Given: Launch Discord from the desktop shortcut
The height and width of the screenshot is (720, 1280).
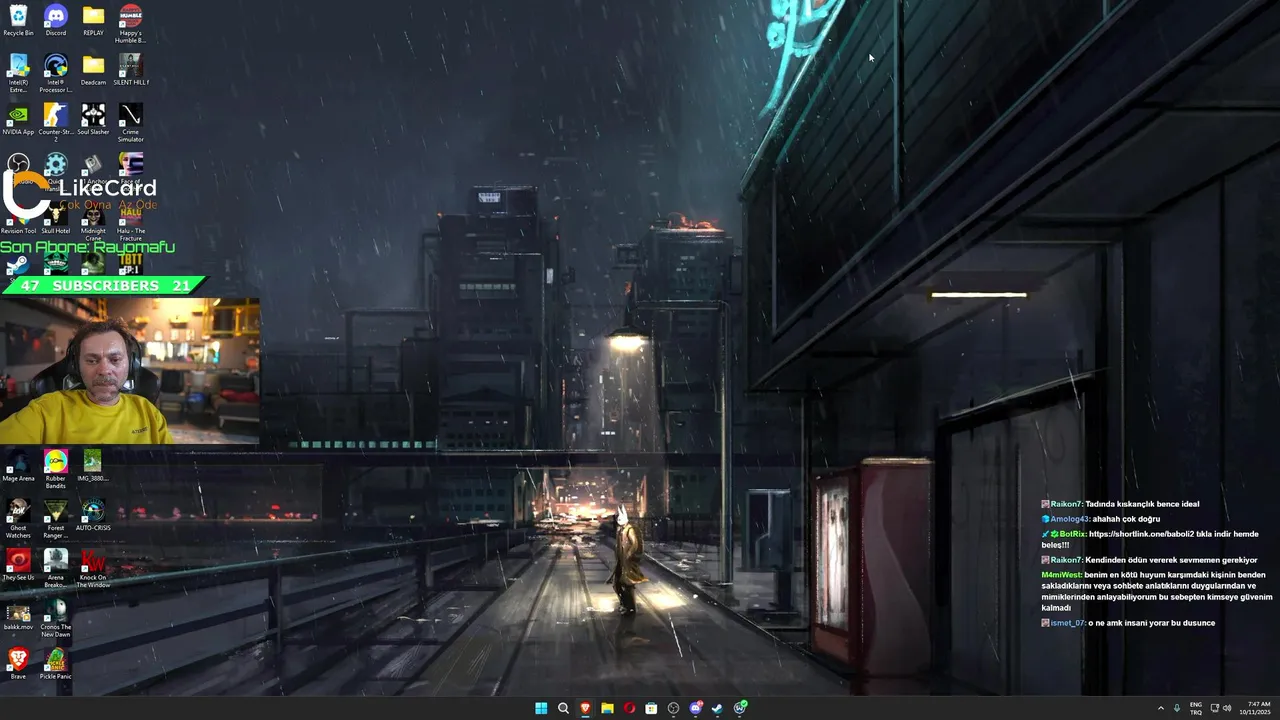Looking at the screenshot, I should [x=56, y=20].
